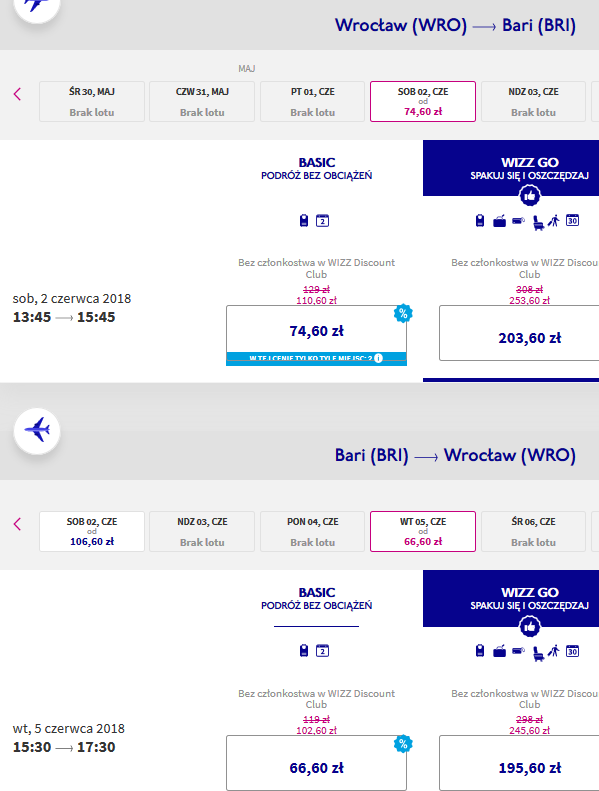This screenshot has width=599, height=791.
Task: Open the return WIZZ GO bundle header
Action: pyautogui.click(x=511, y=598)
